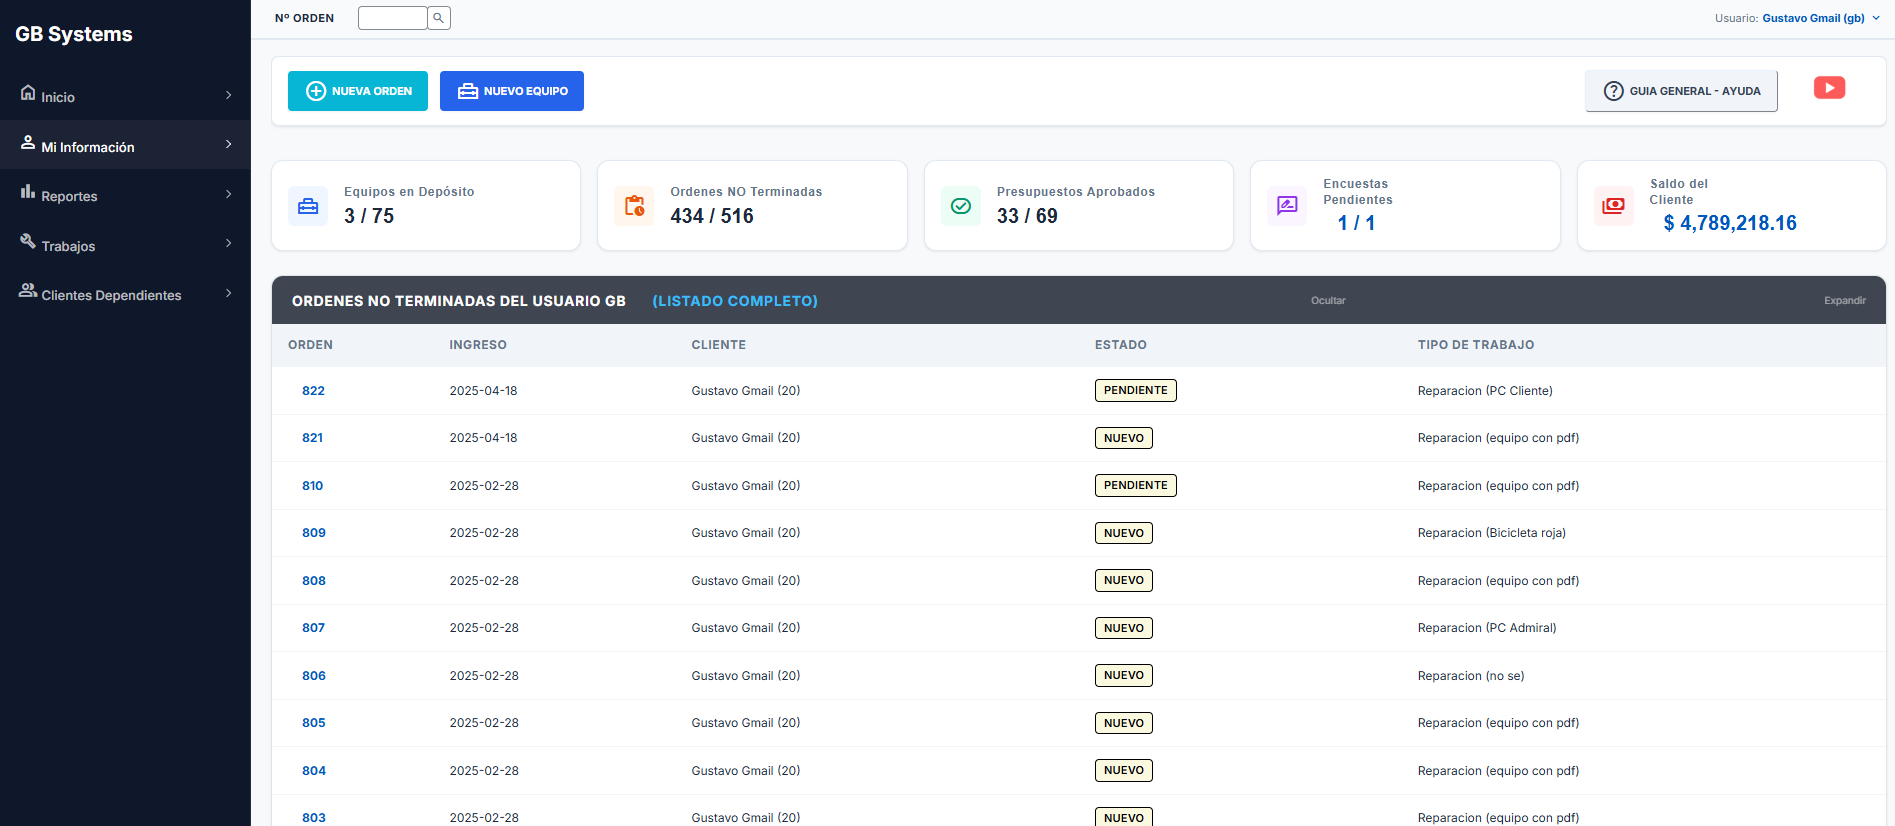Click the search magnifier icon beside Nº ORDEN
Viewport: 1895px width, 826px height.
(x=439, y=18)
